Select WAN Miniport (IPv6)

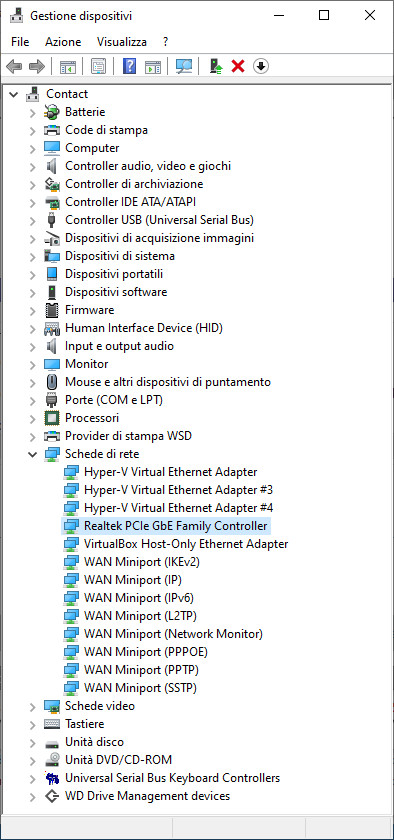pos(138,598)
